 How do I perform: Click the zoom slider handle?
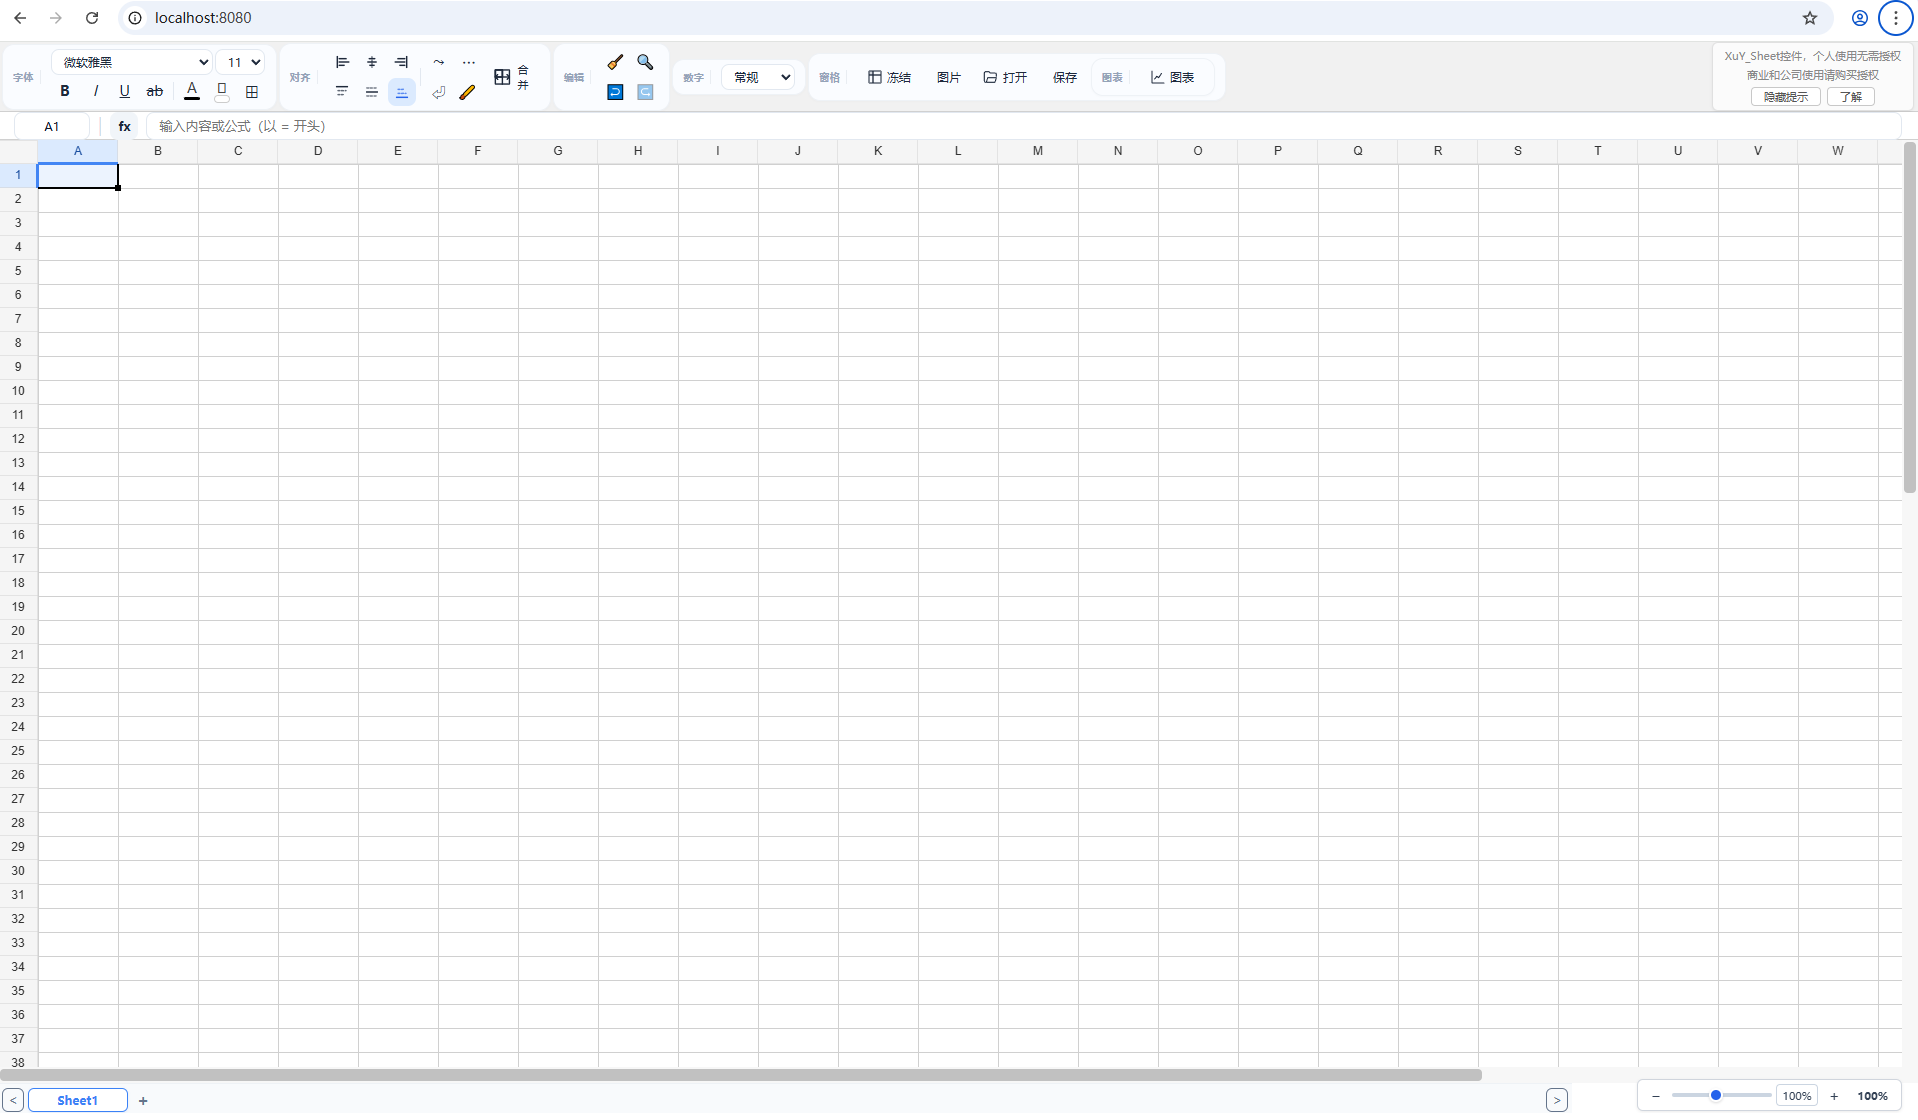1715,1096
